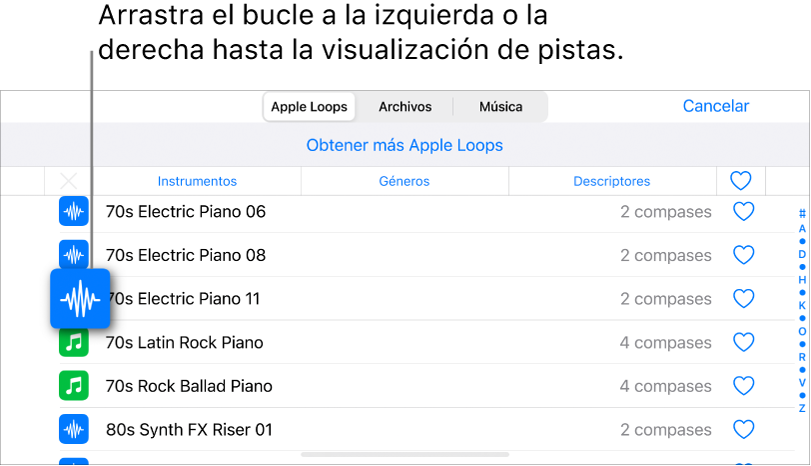
Task: Favorite the 70s Latin Rock Piano loop
Action: tap(743, 342)
